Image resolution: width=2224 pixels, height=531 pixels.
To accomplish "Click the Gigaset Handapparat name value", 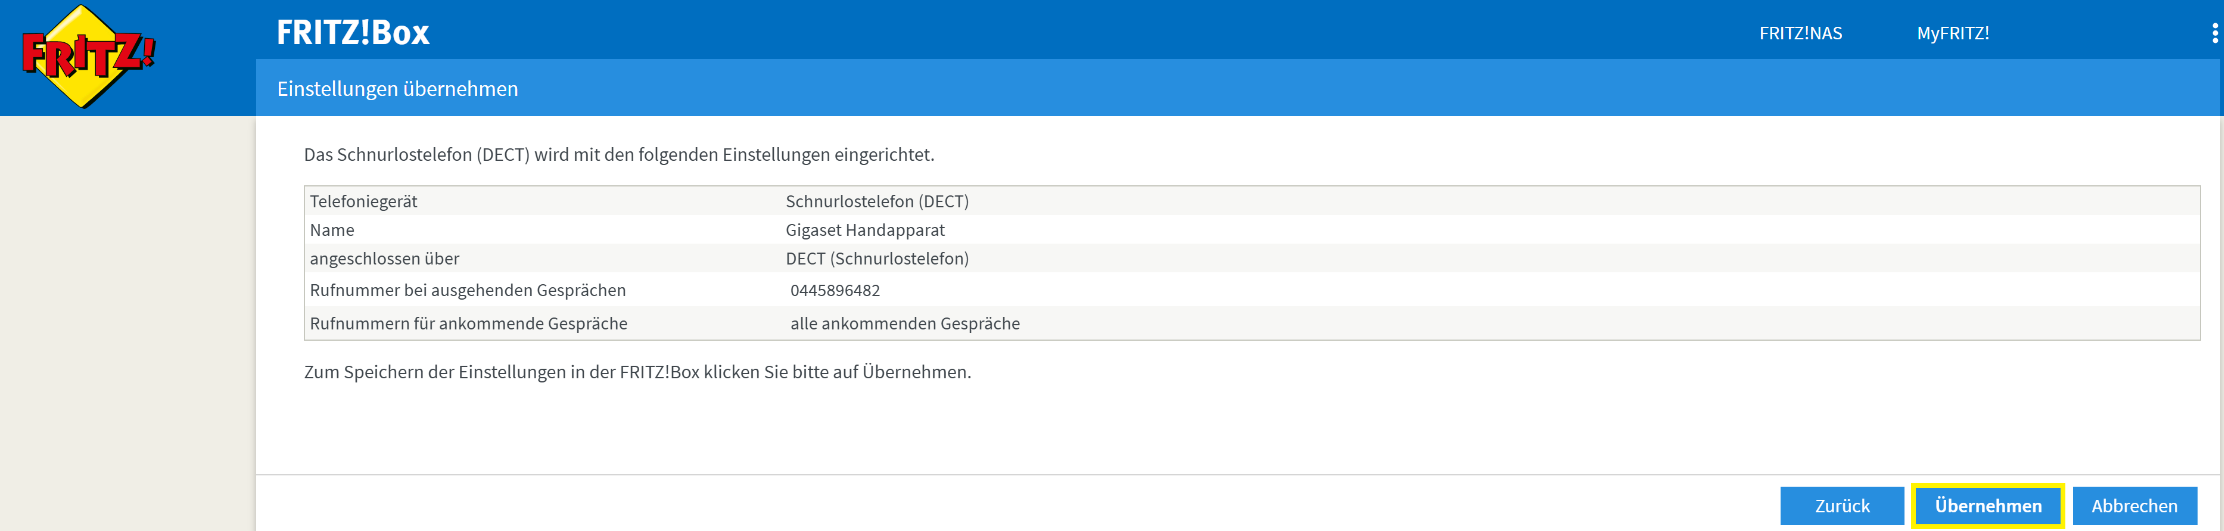I will click(865, 230).
